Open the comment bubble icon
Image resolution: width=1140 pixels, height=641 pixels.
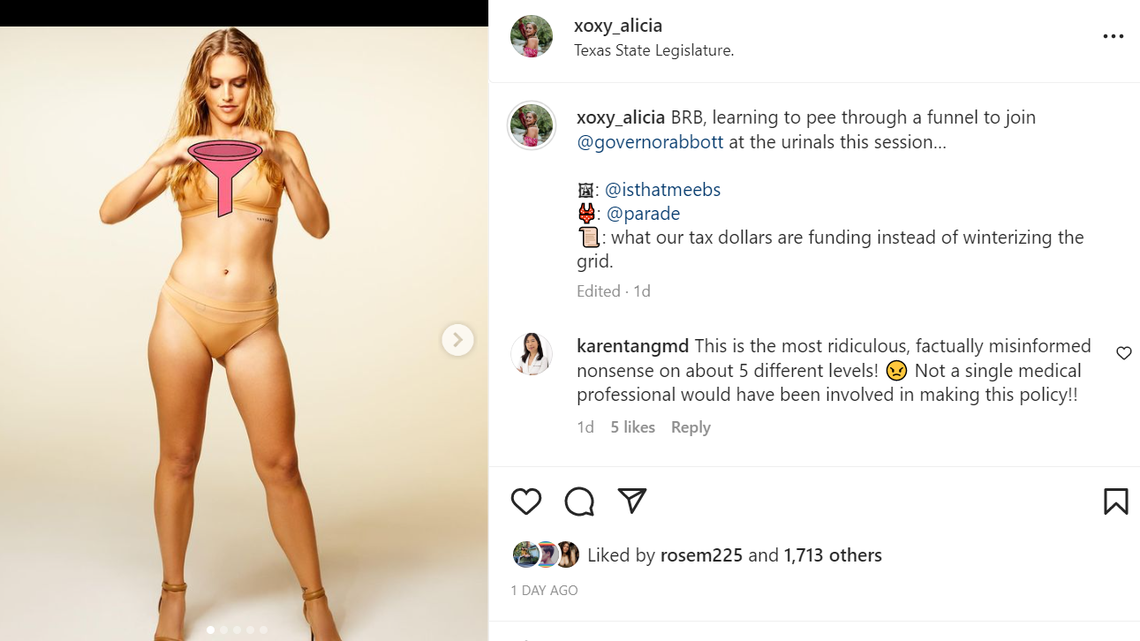click(x=579, y=501)
